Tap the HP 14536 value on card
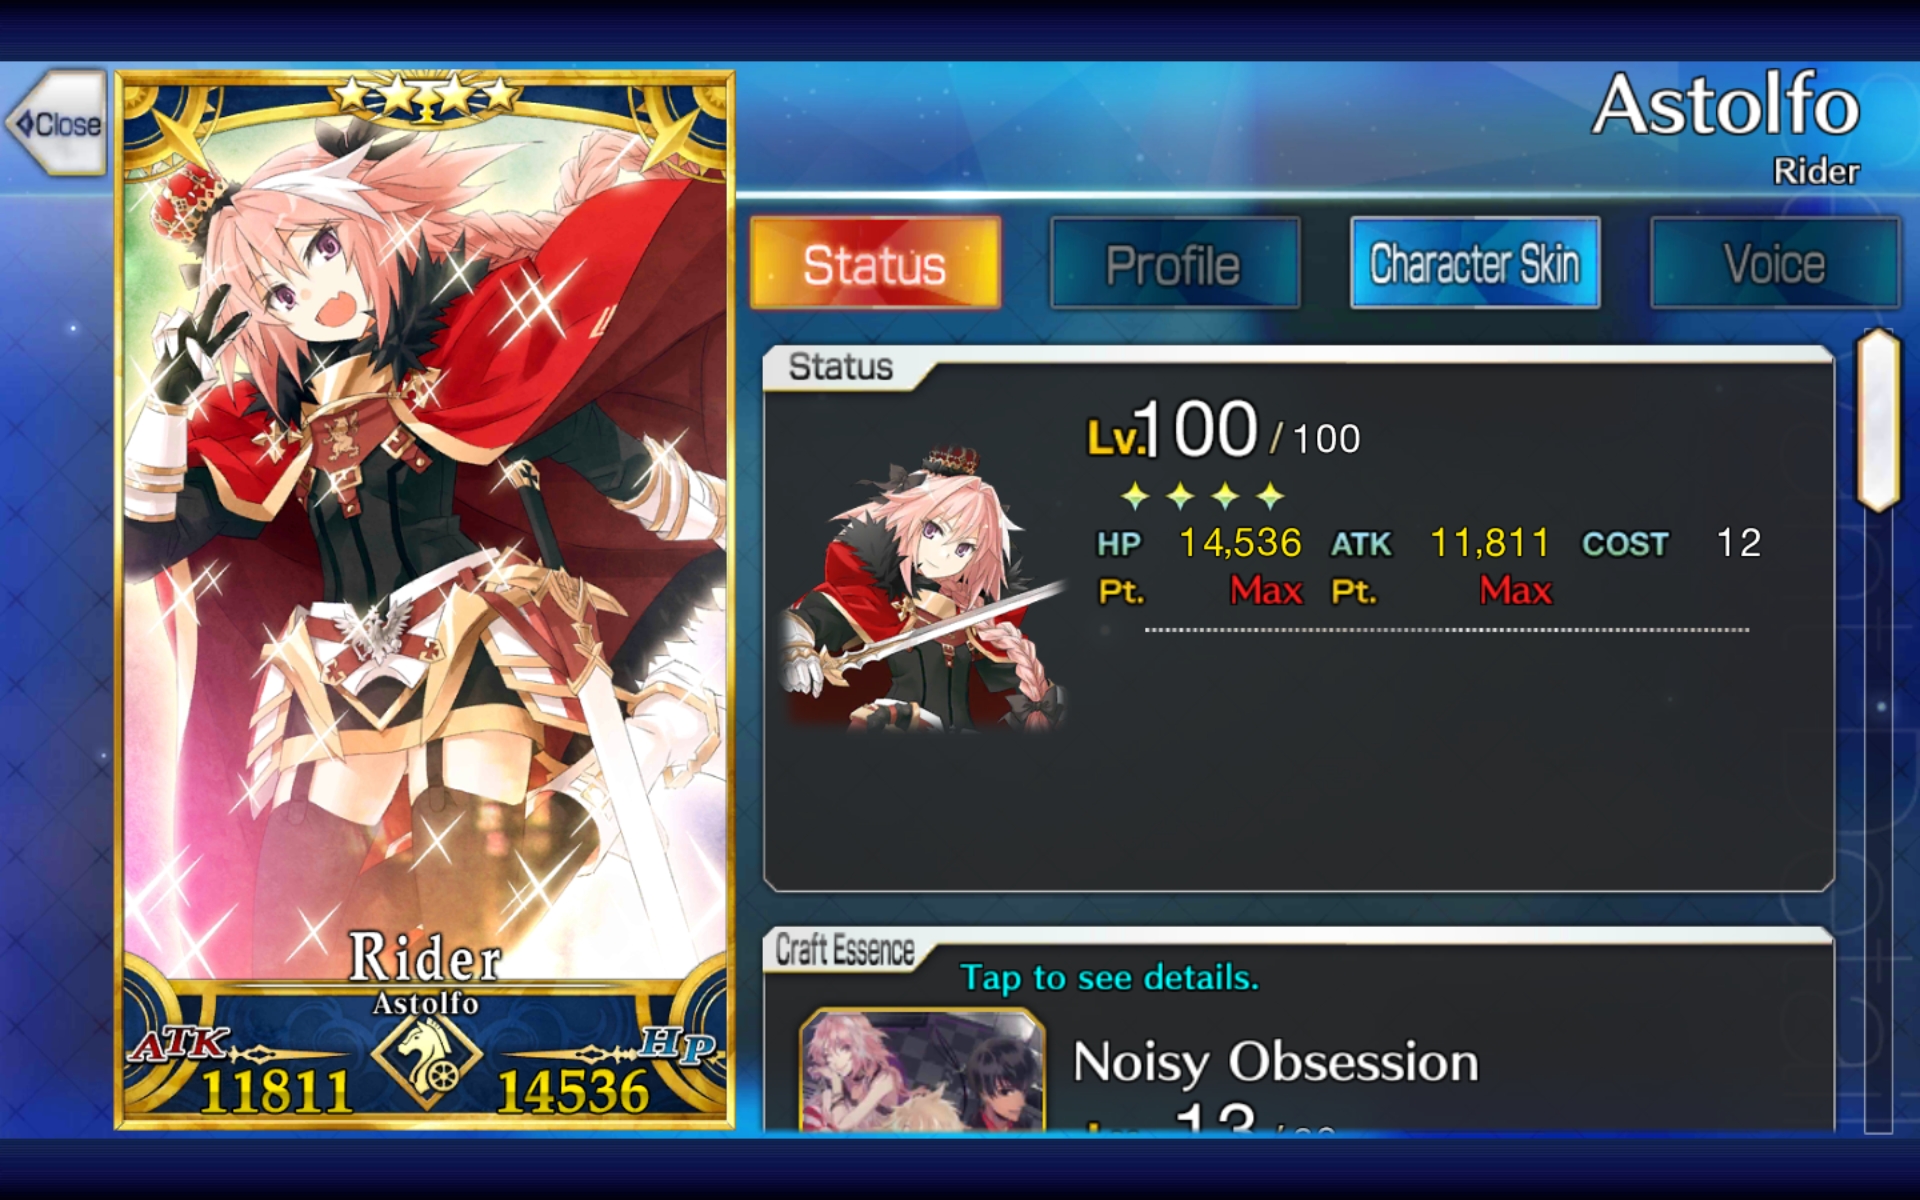 (573, 1091)
